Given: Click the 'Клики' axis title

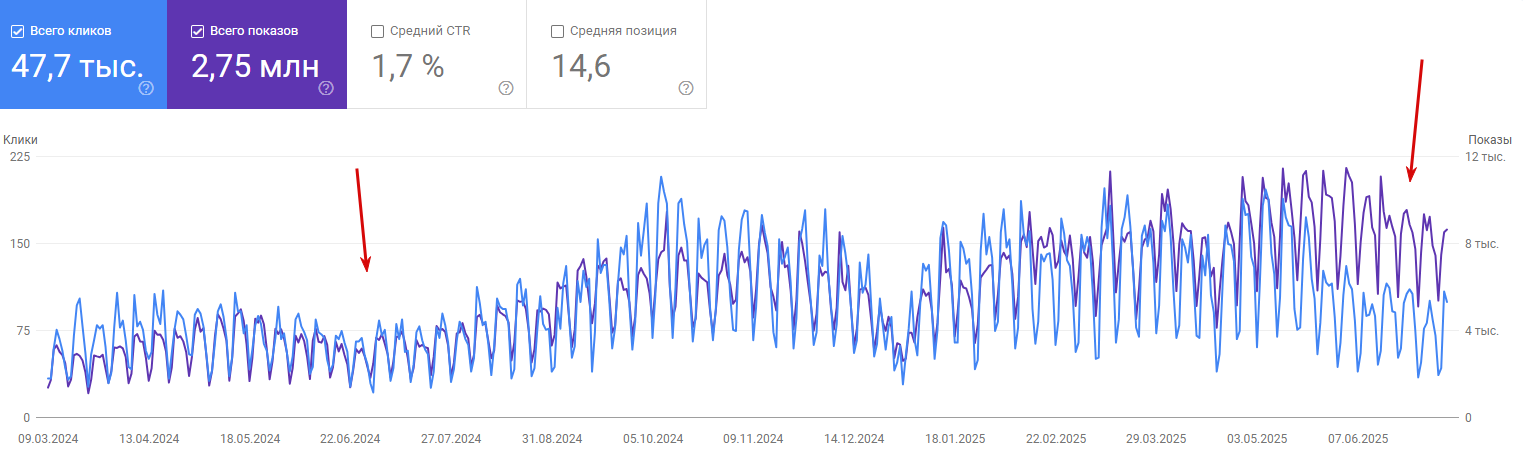Looking at the screenshot, I should tap(20, 140).
